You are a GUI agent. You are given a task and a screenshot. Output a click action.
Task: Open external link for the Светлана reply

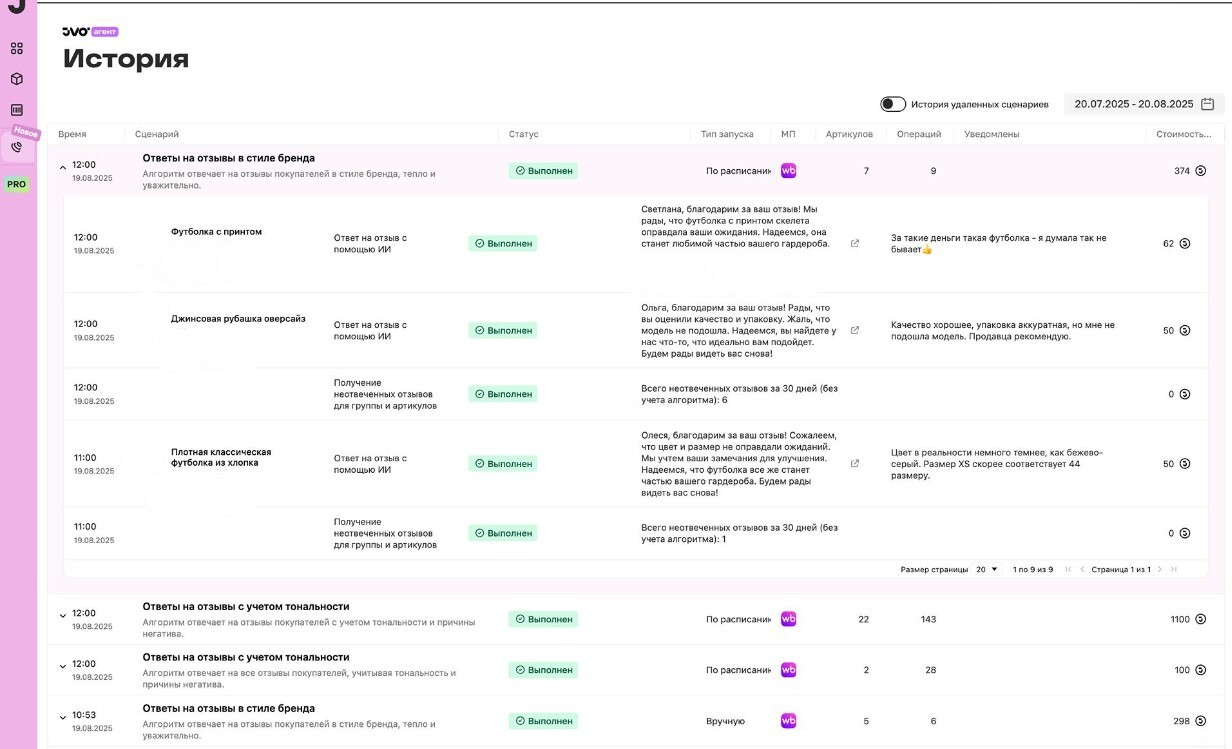(855, 243)
